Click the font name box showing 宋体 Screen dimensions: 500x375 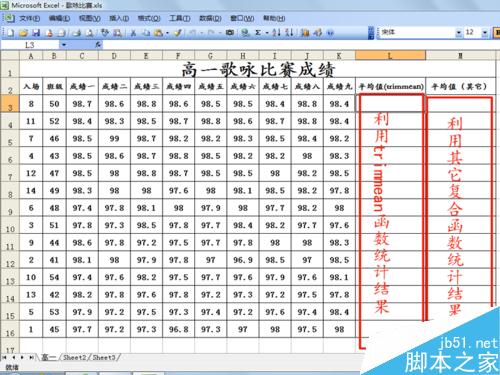(418, 32)
